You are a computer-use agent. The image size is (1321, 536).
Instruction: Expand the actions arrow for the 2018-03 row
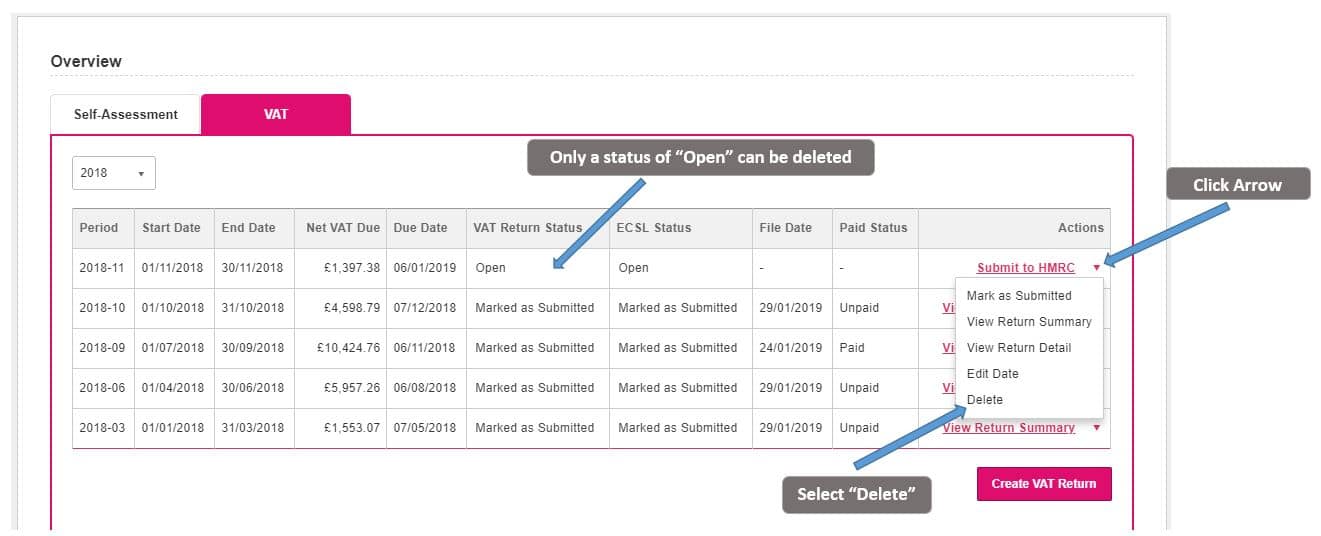(x=1096, y=428)
